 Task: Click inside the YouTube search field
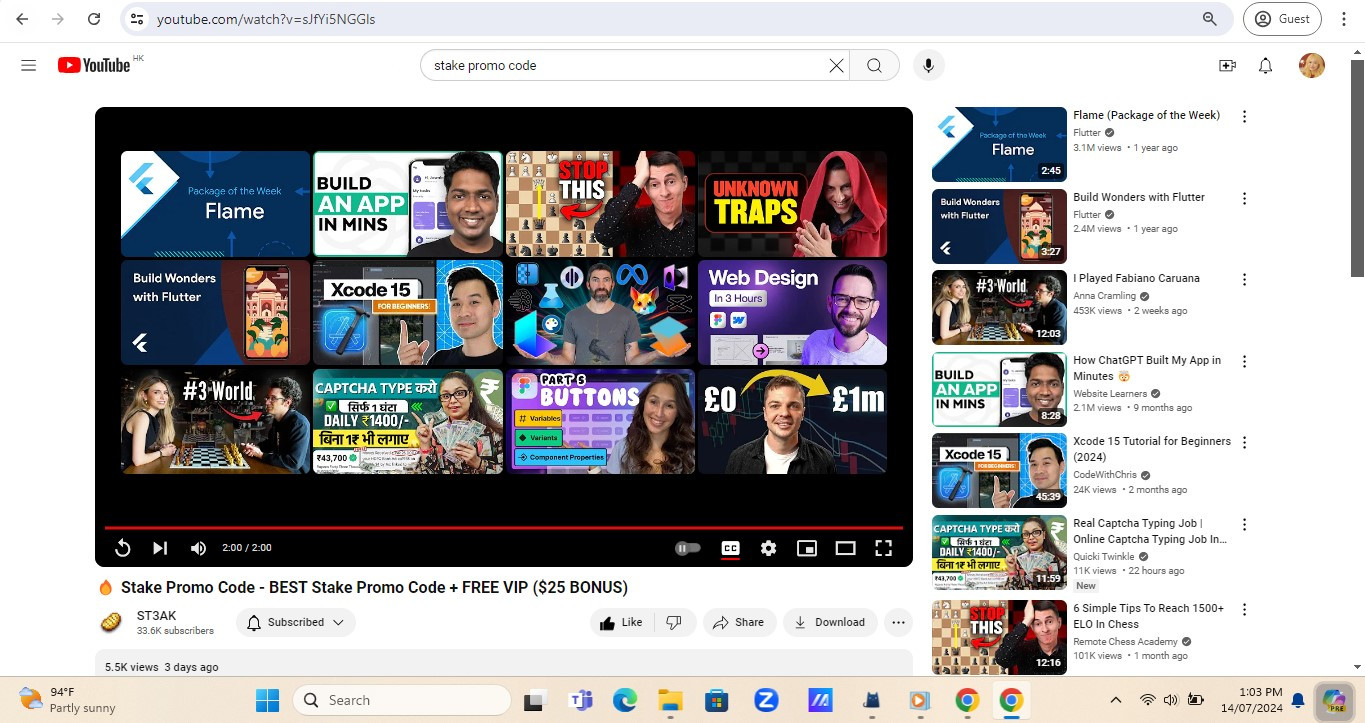625,66
